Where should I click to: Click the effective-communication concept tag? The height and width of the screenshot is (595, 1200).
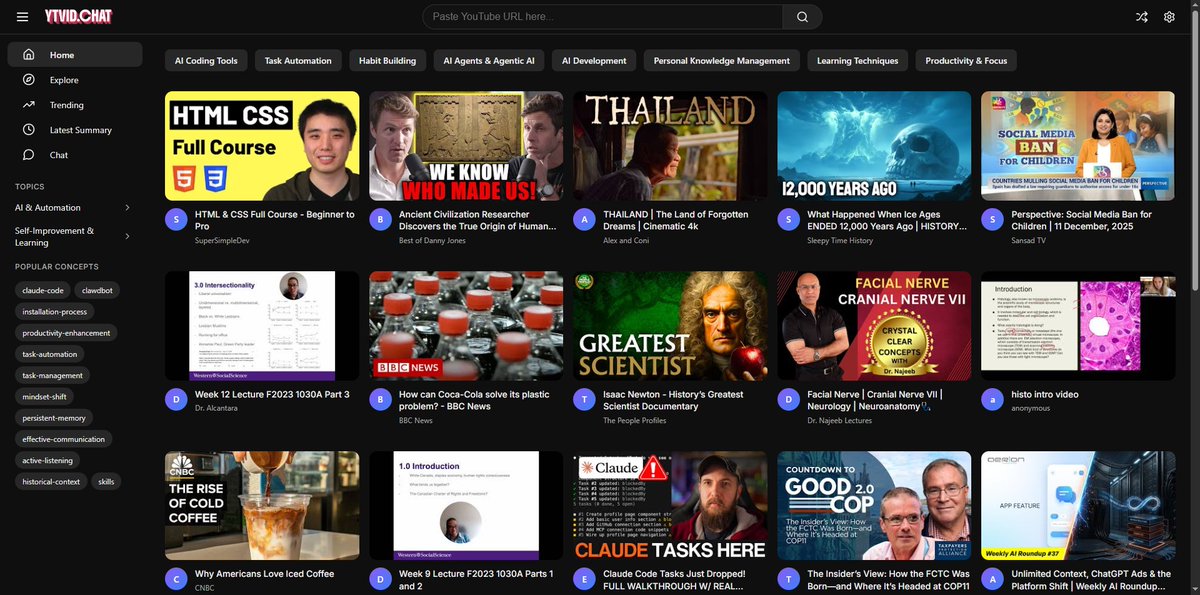(x=64, y=439)
